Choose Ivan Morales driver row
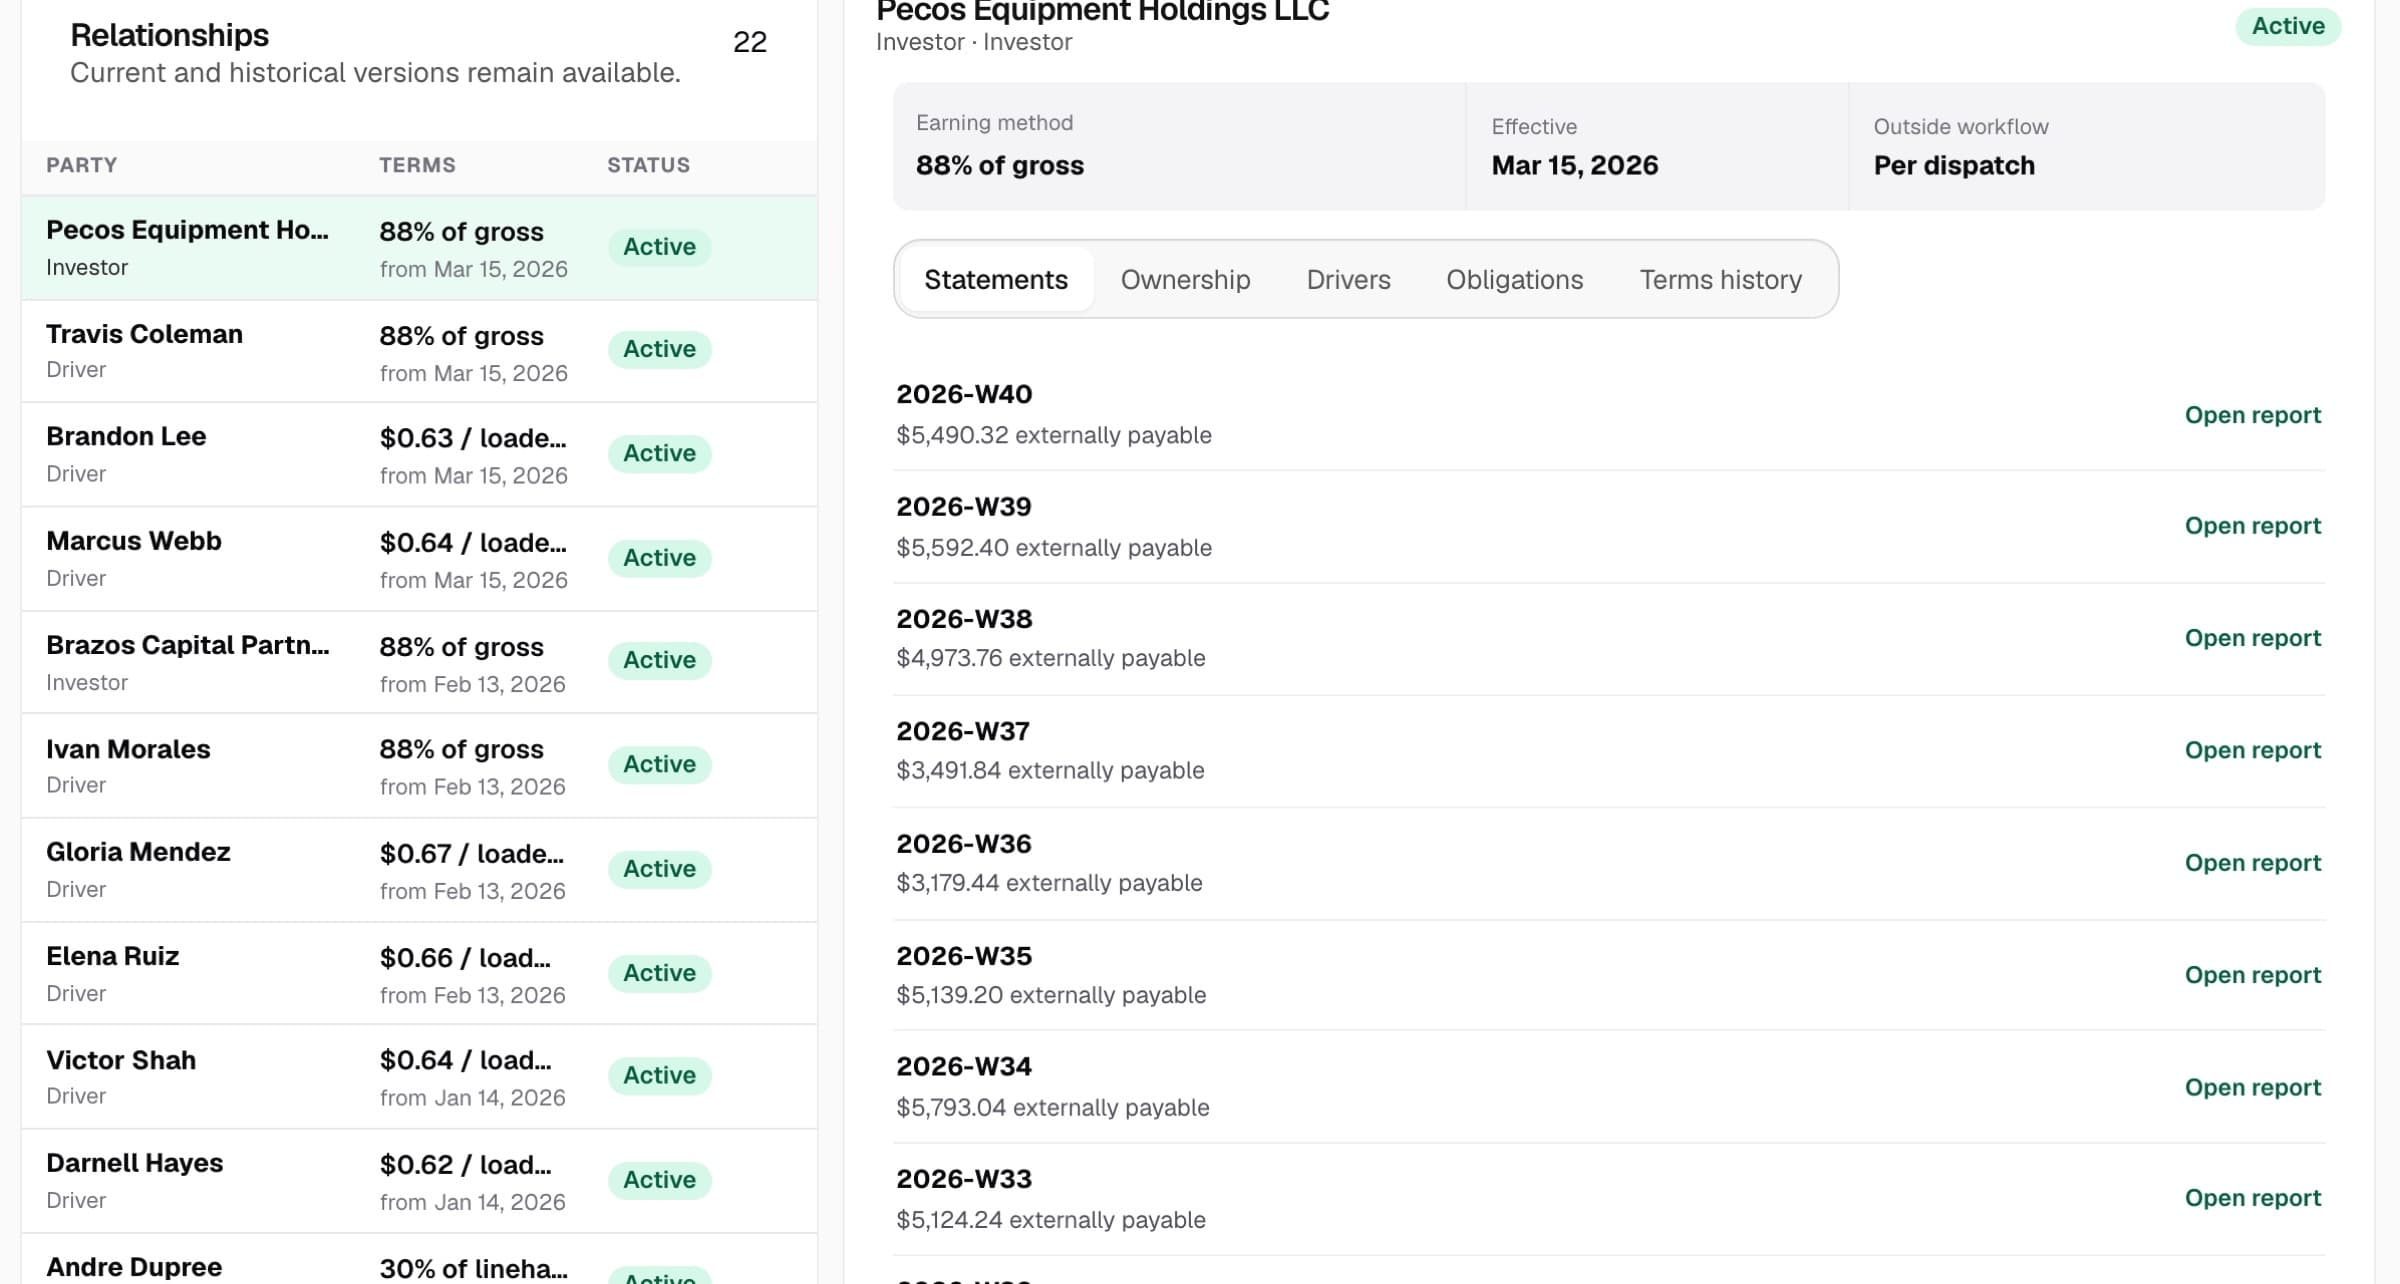This screenshot has width=2400, height=1284. coord(419,766)
